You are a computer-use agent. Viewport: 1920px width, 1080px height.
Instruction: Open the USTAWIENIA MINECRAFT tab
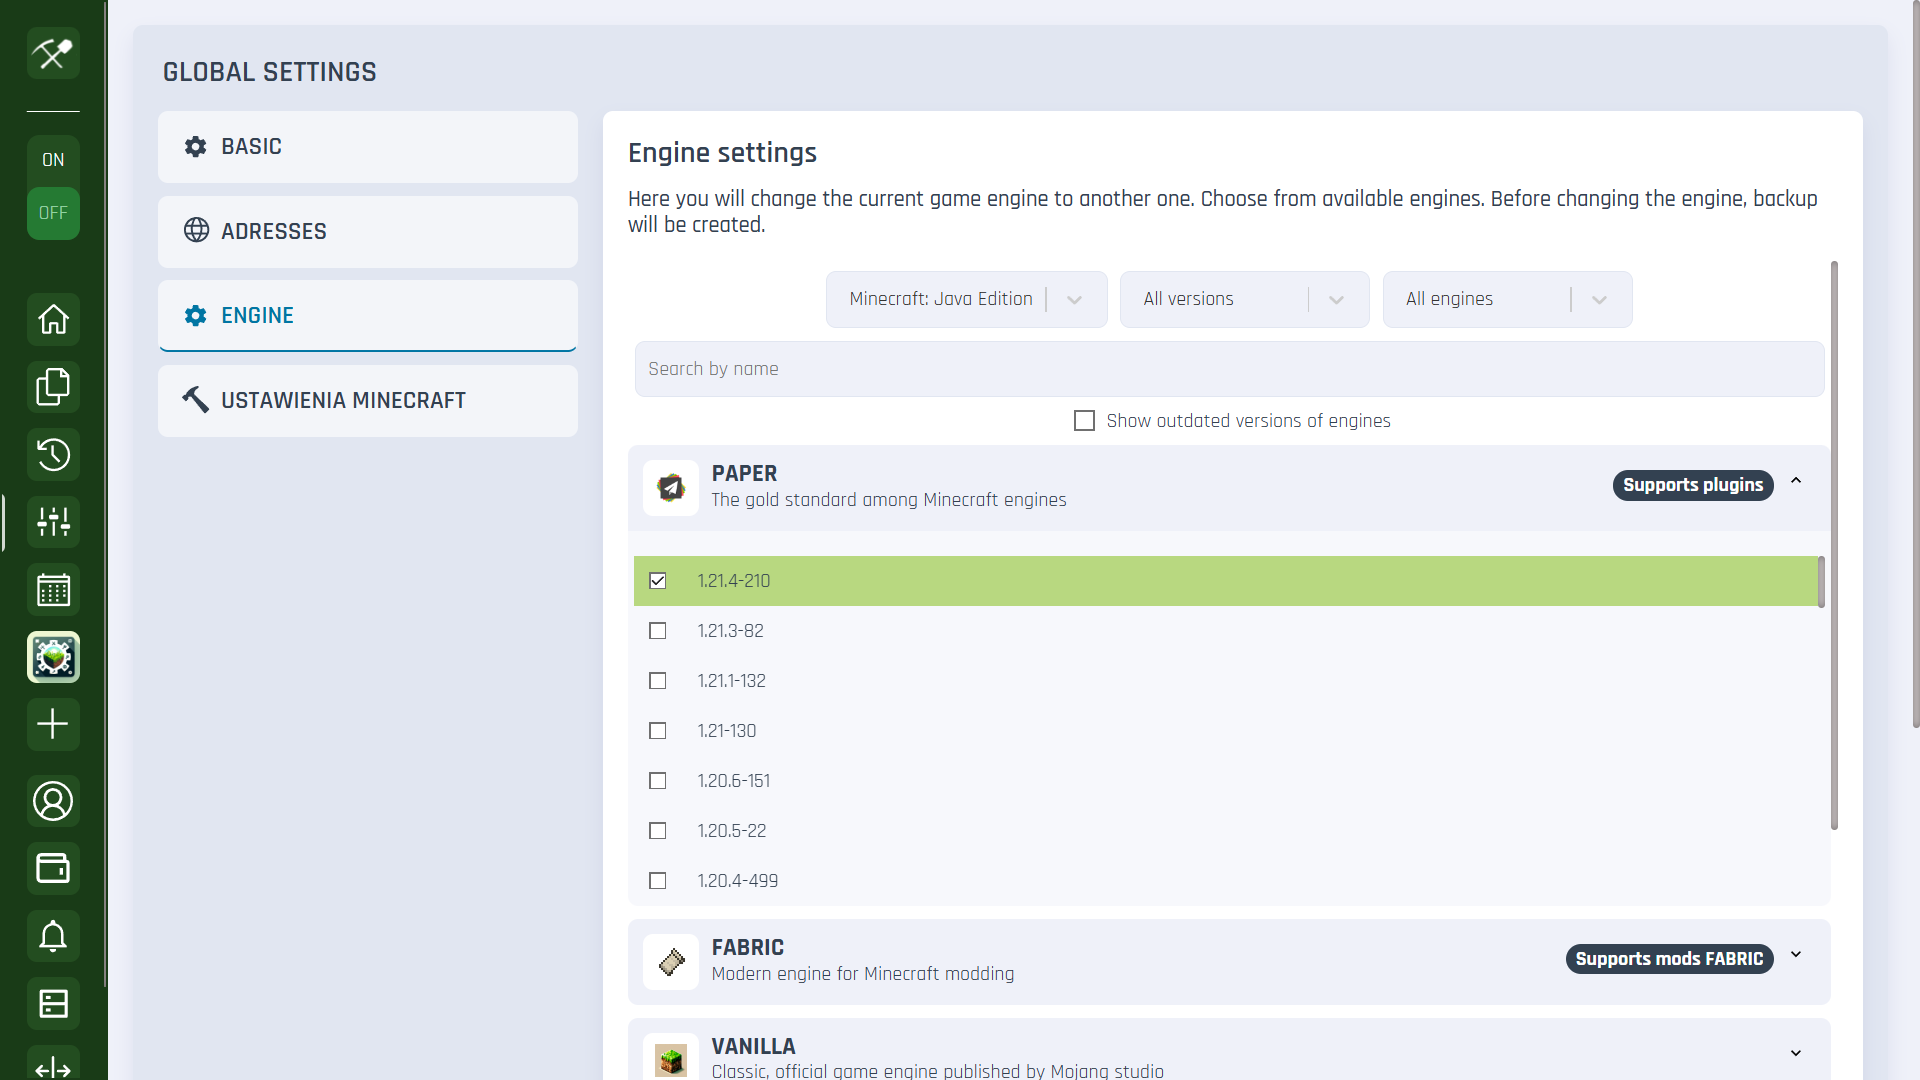[x=367, y=401]
